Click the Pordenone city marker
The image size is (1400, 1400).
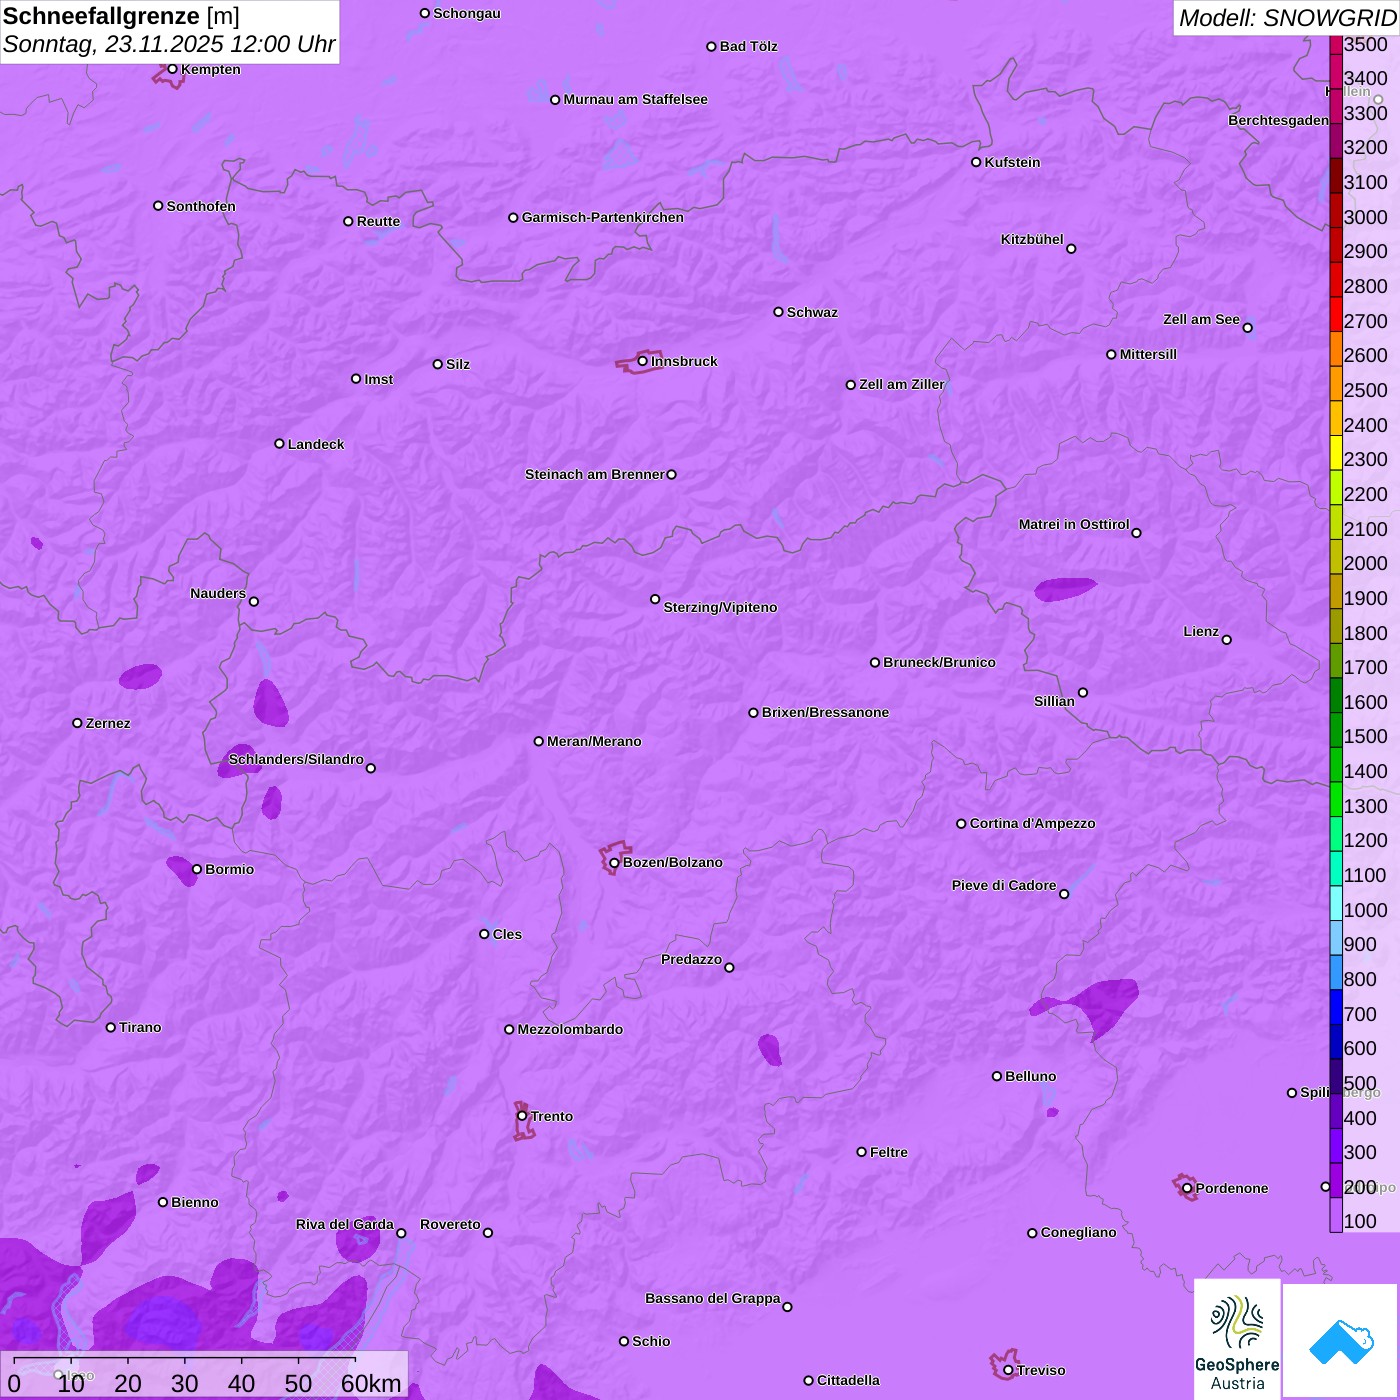(x=1187, y=1189)
